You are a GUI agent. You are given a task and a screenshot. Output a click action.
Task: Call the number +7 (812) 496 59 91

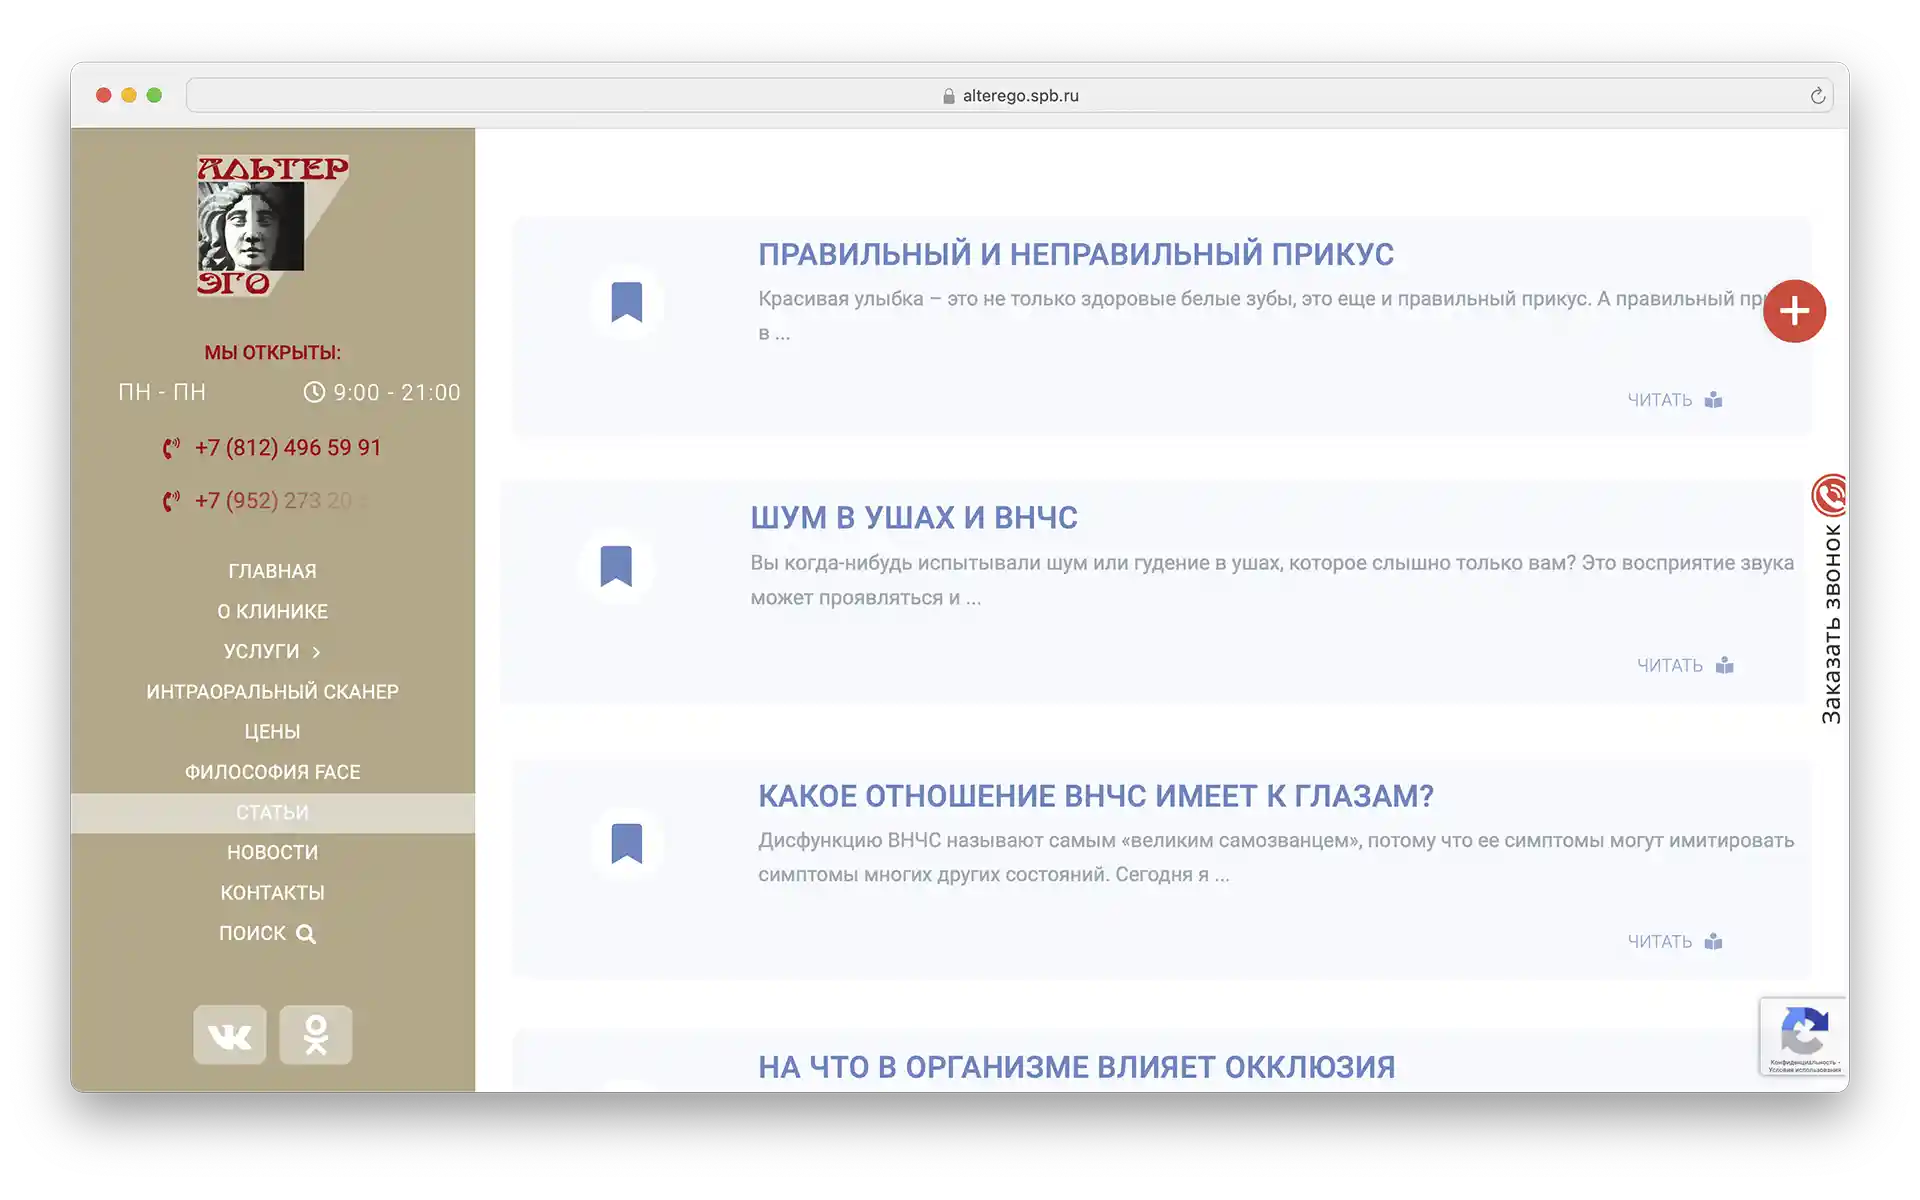288,448
